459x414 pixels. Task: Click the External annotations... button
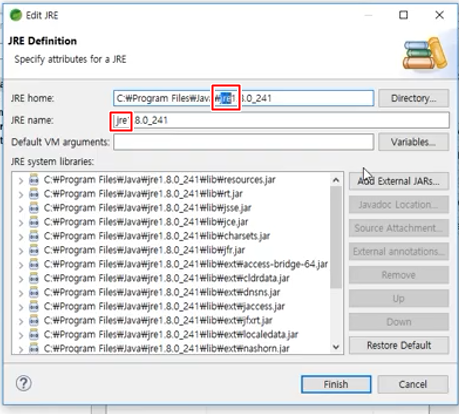399,251
